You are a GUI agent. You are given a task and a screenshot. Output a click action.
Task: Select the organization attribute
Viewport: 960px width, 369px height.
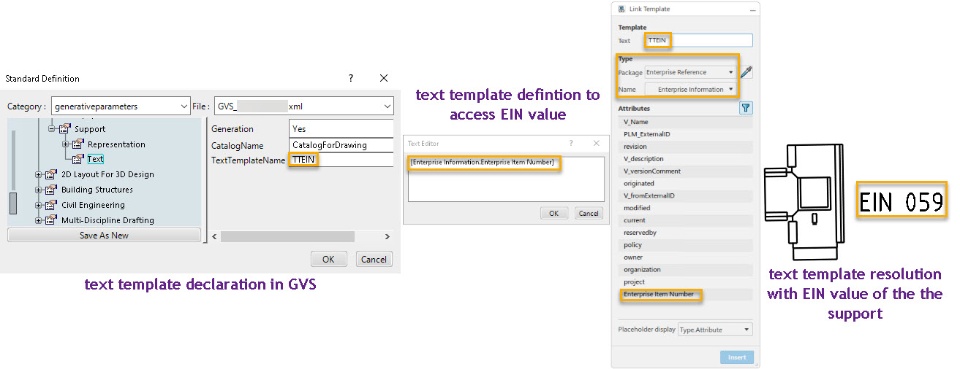686,270
